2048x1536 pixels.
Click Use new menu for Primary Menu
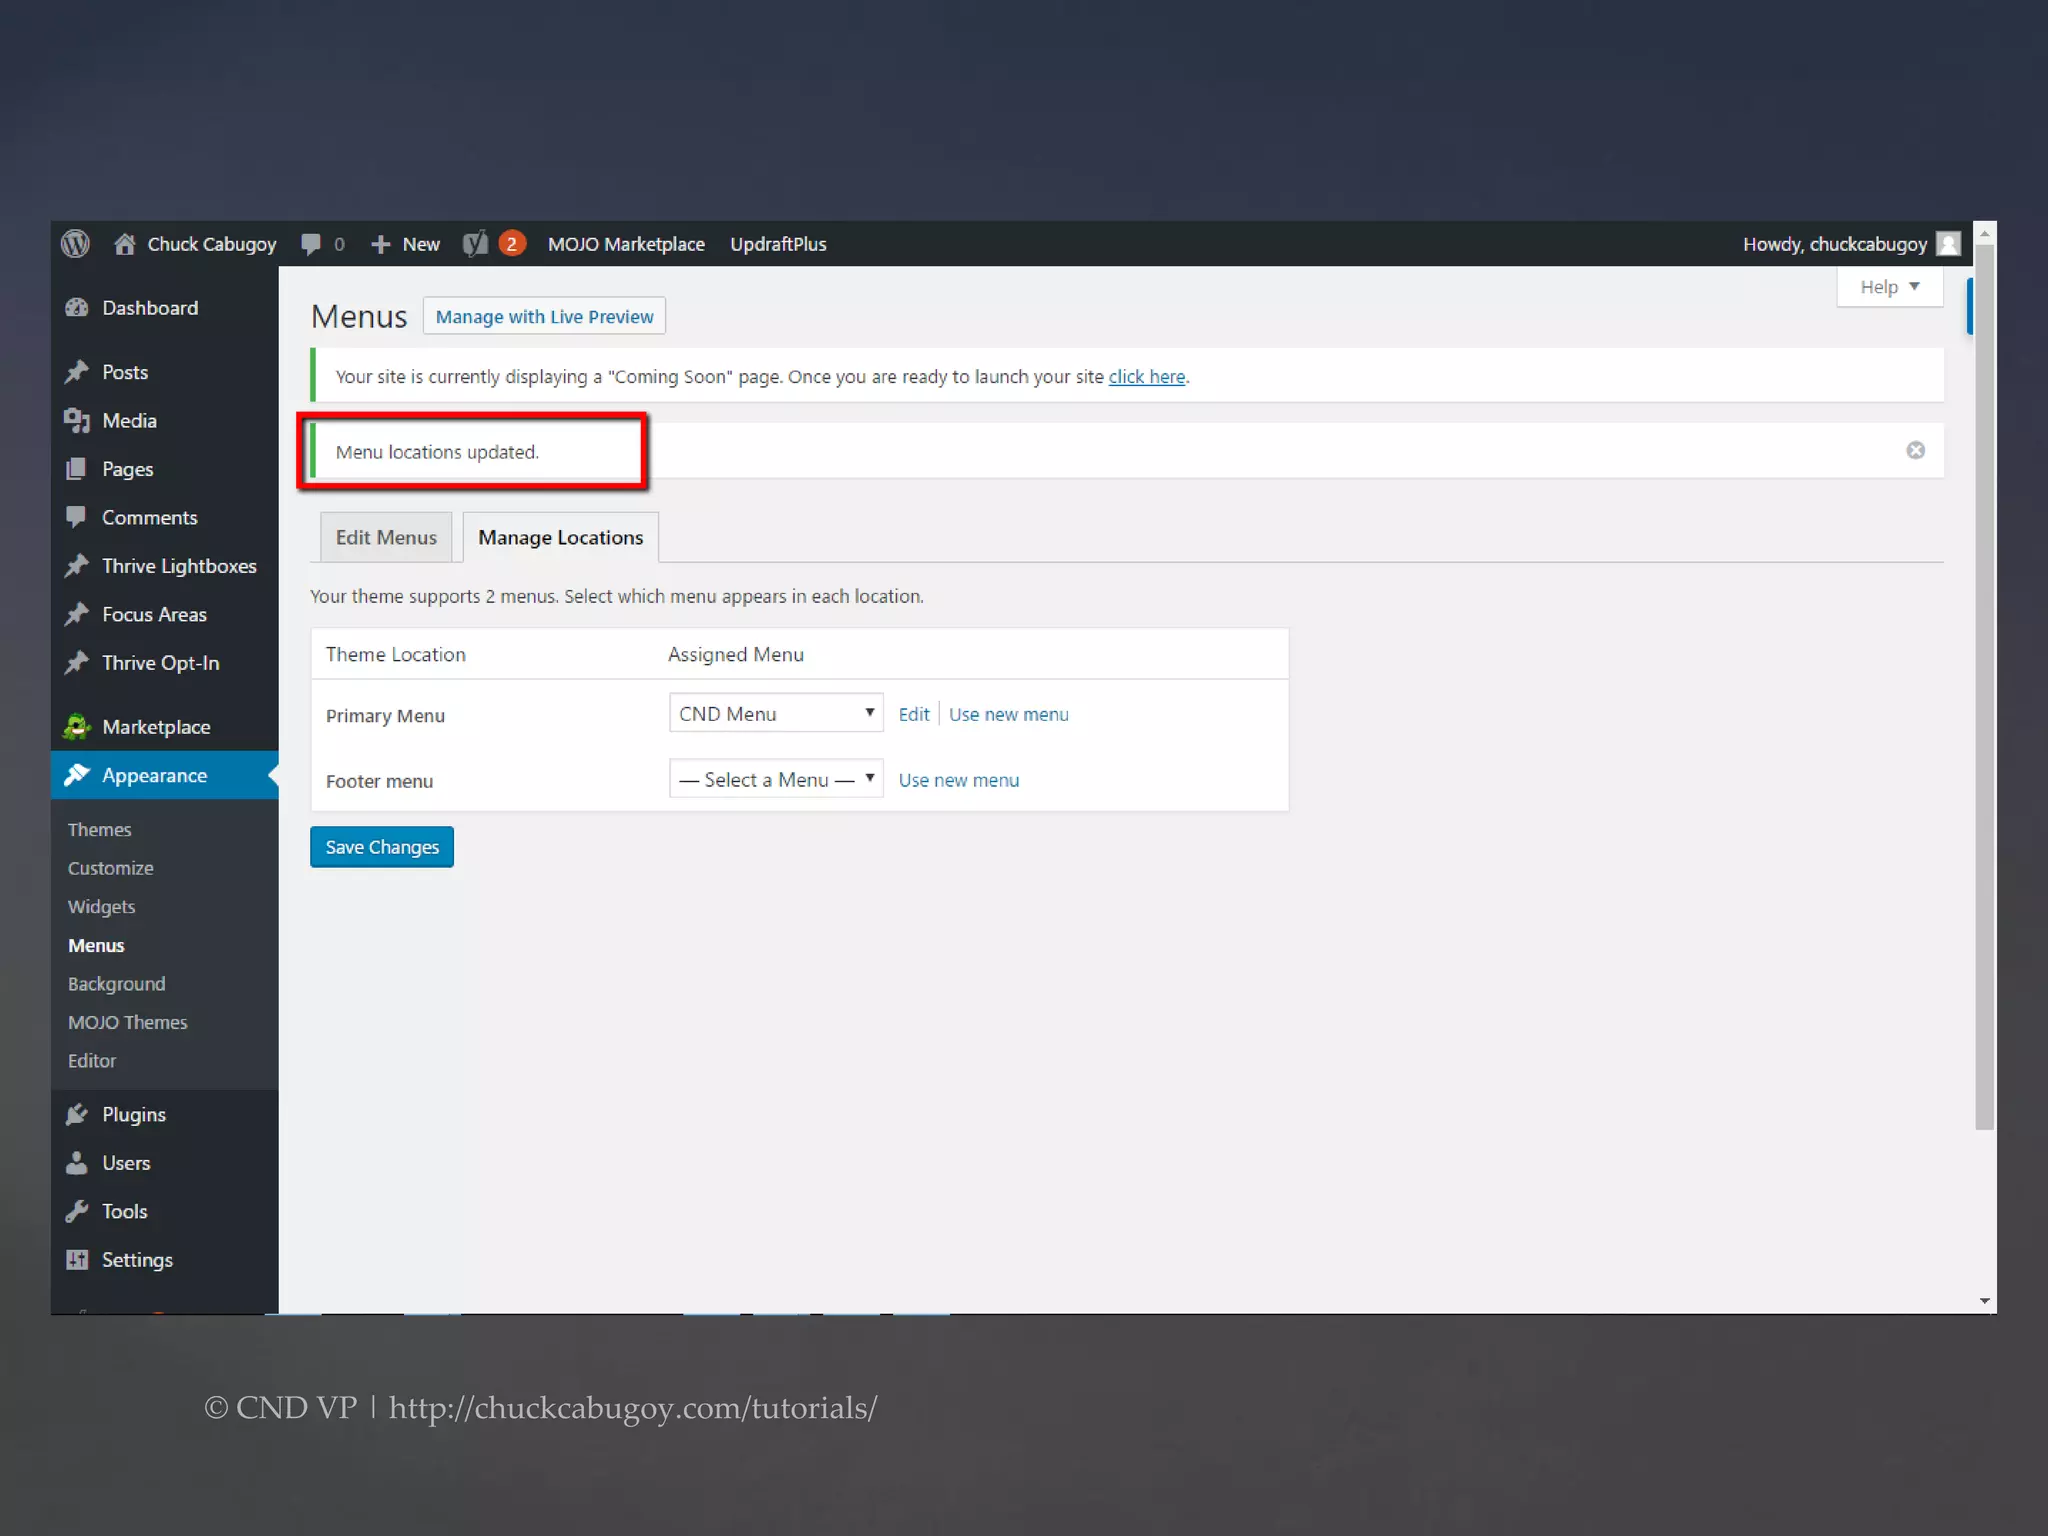[x=1008, y=714]
